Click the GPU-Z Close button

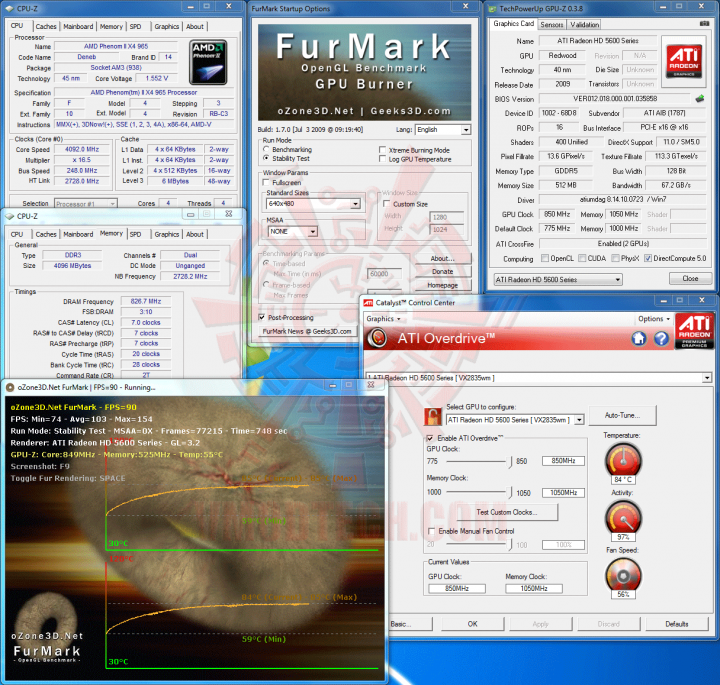(x=690, y=279)
